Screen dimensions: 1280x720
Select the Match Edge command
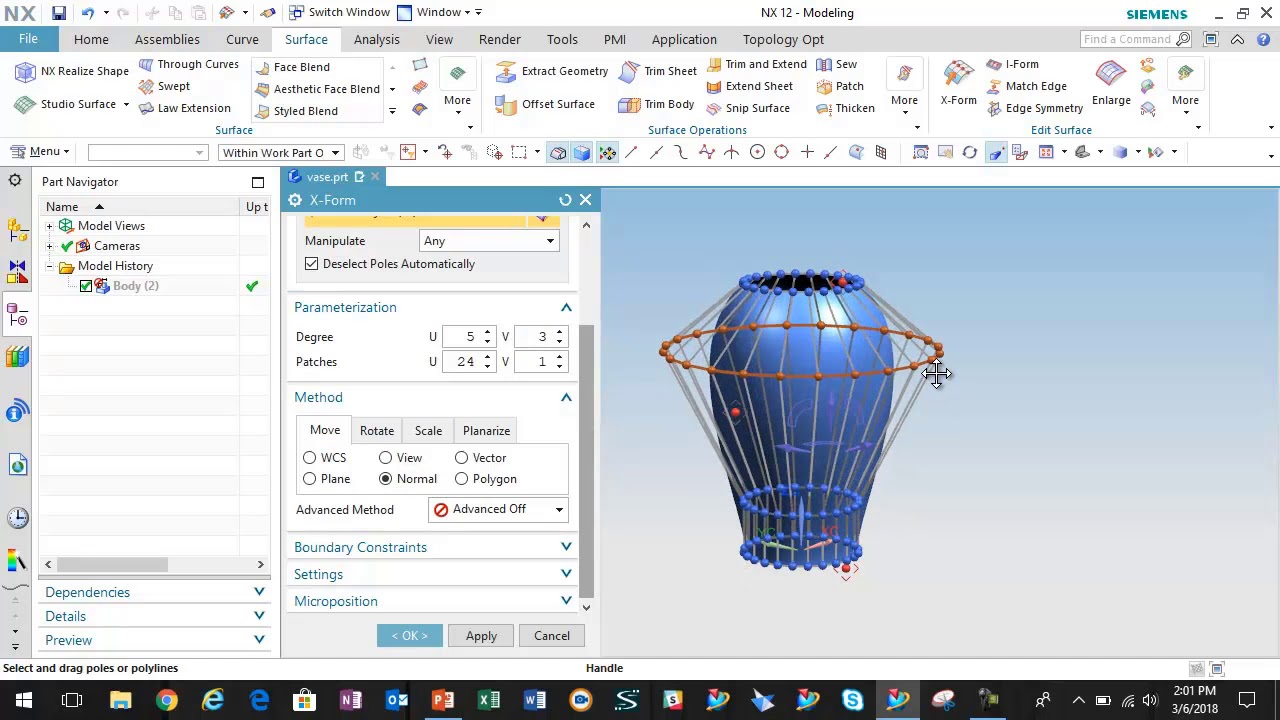pos(1027,86)
